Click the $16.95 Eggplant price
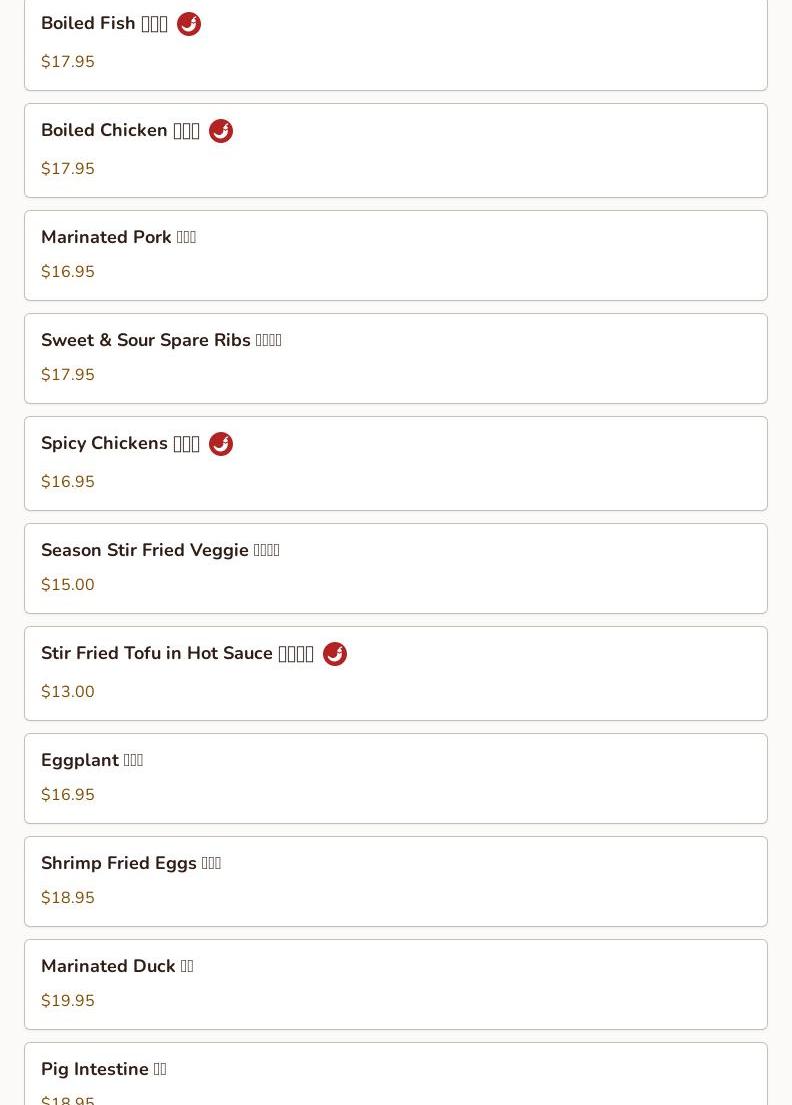792x1105 pixels. coord(68,795)
